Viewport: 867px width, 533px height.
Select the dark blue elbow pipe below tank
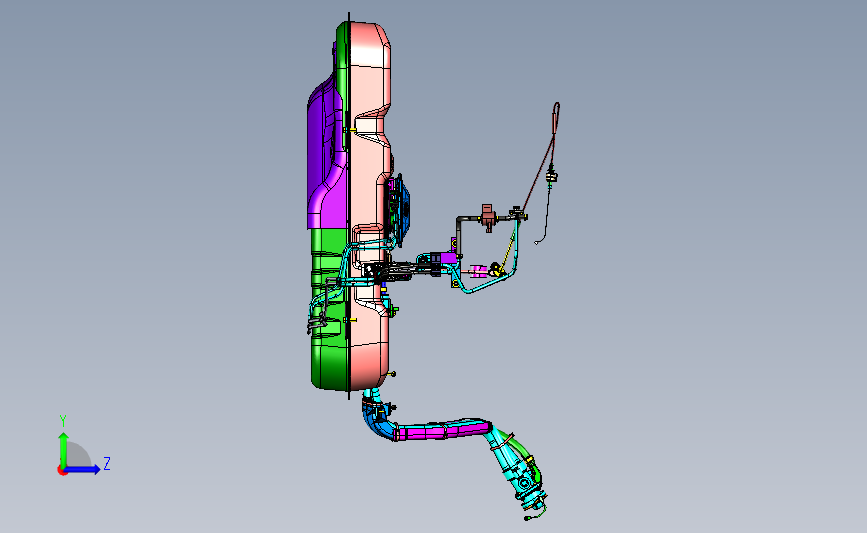click(379, 421)
